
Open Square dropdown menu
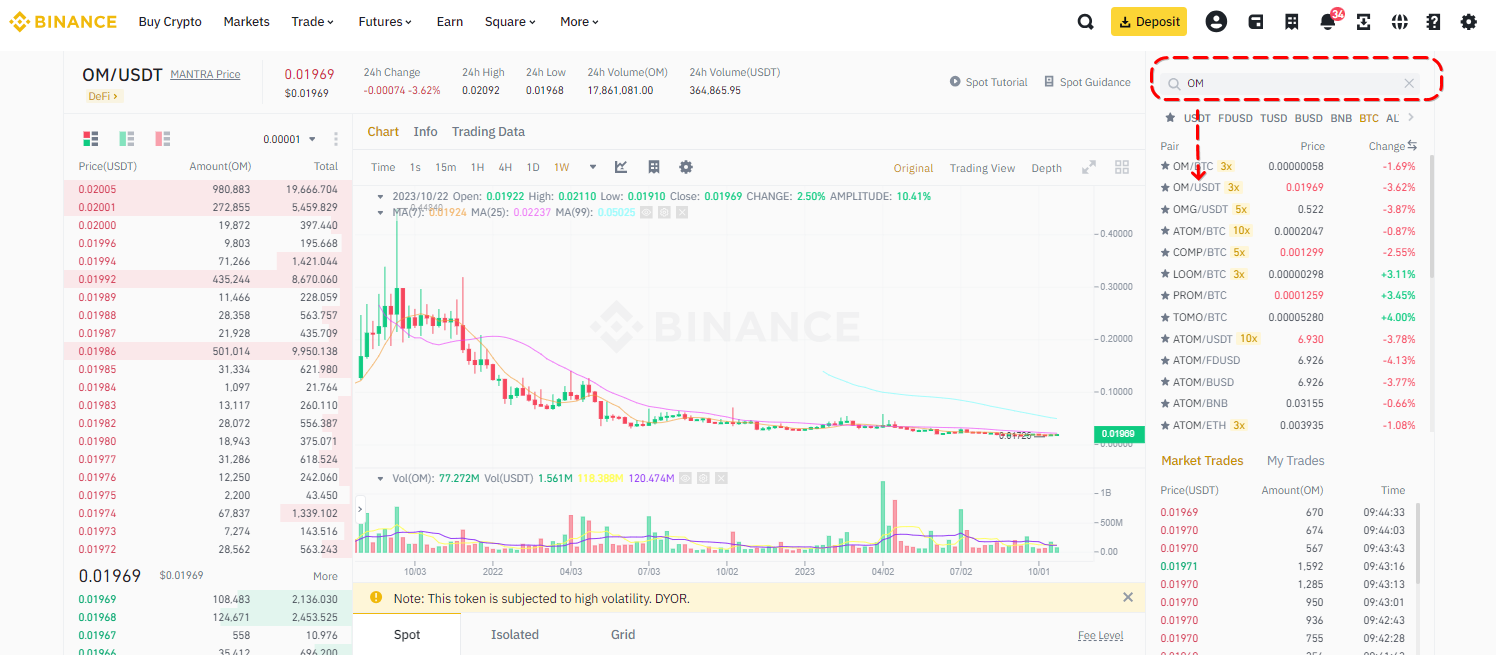511,22
